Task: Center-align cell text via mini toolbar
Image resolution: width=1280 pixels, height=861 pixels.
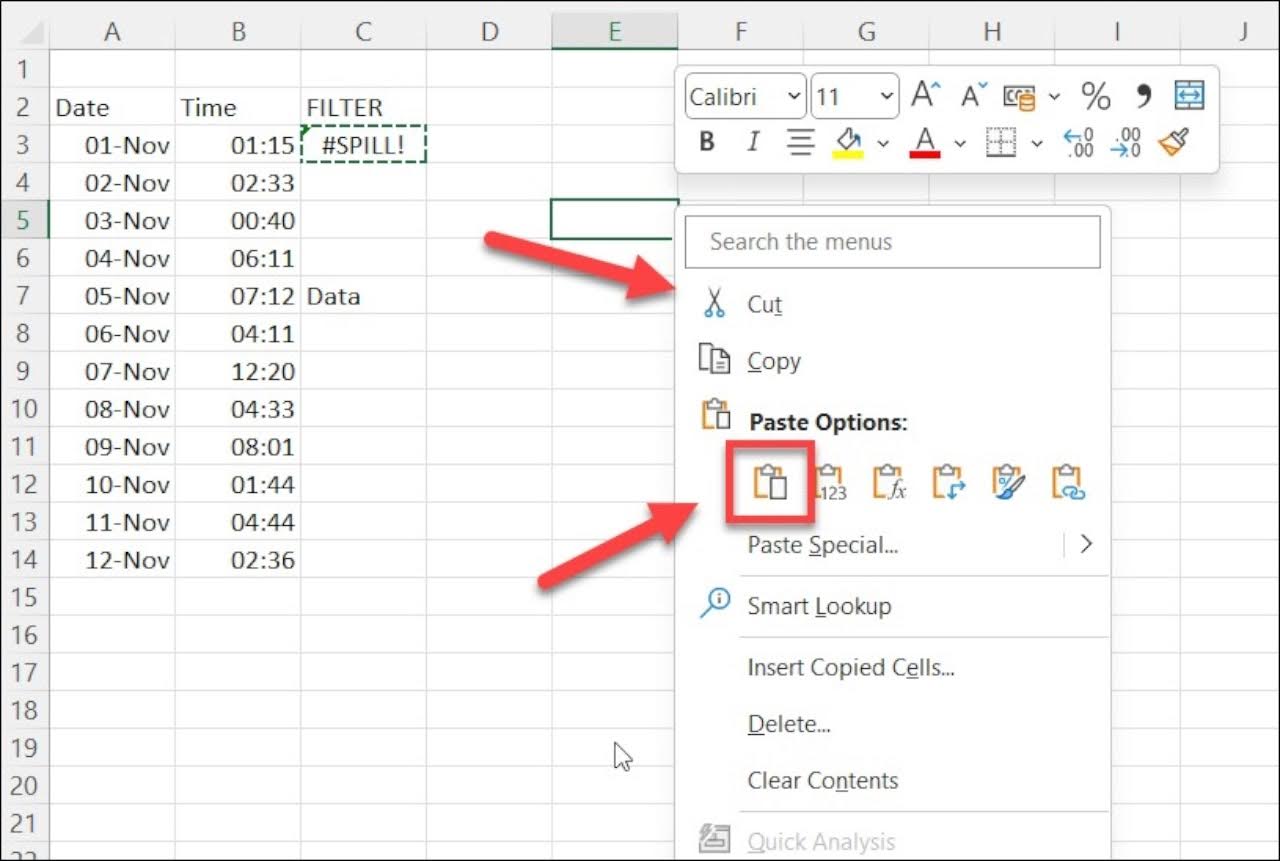Action: (x=800, y=143)
